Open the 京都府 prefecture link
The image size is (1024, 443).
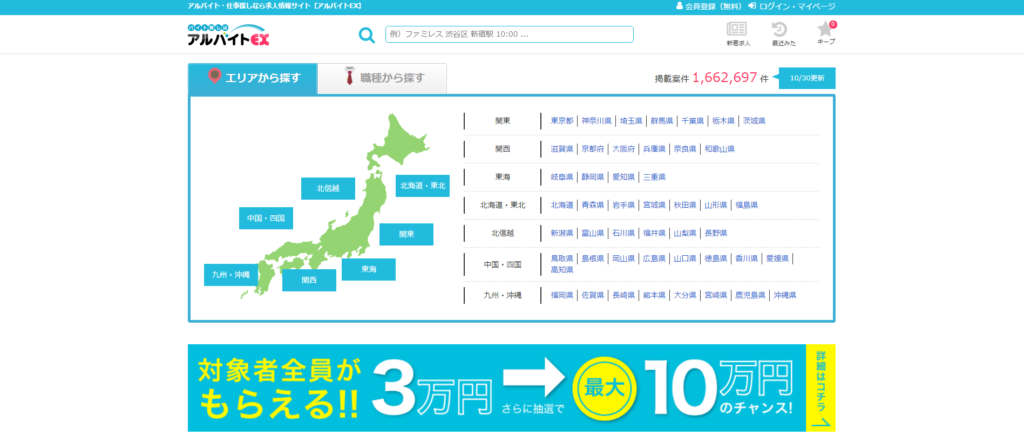[x=592, y=149]
